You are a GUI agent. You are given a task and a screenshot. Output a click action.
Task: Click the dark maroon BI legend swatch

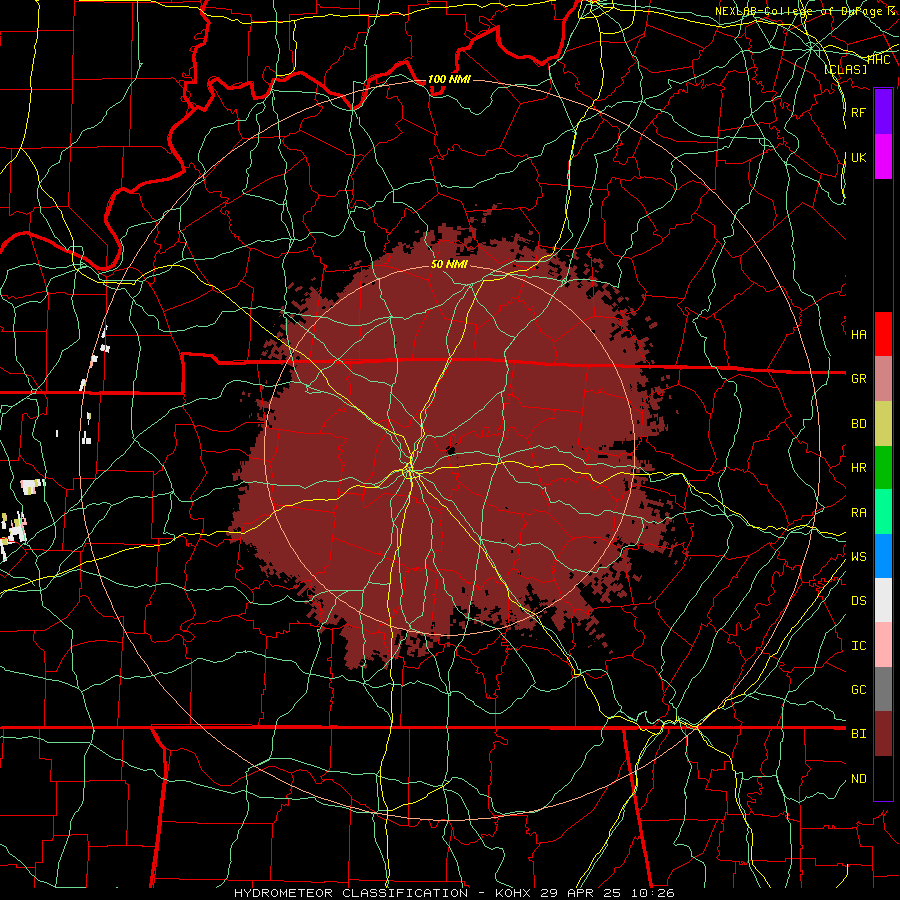[x=883, y=734]
